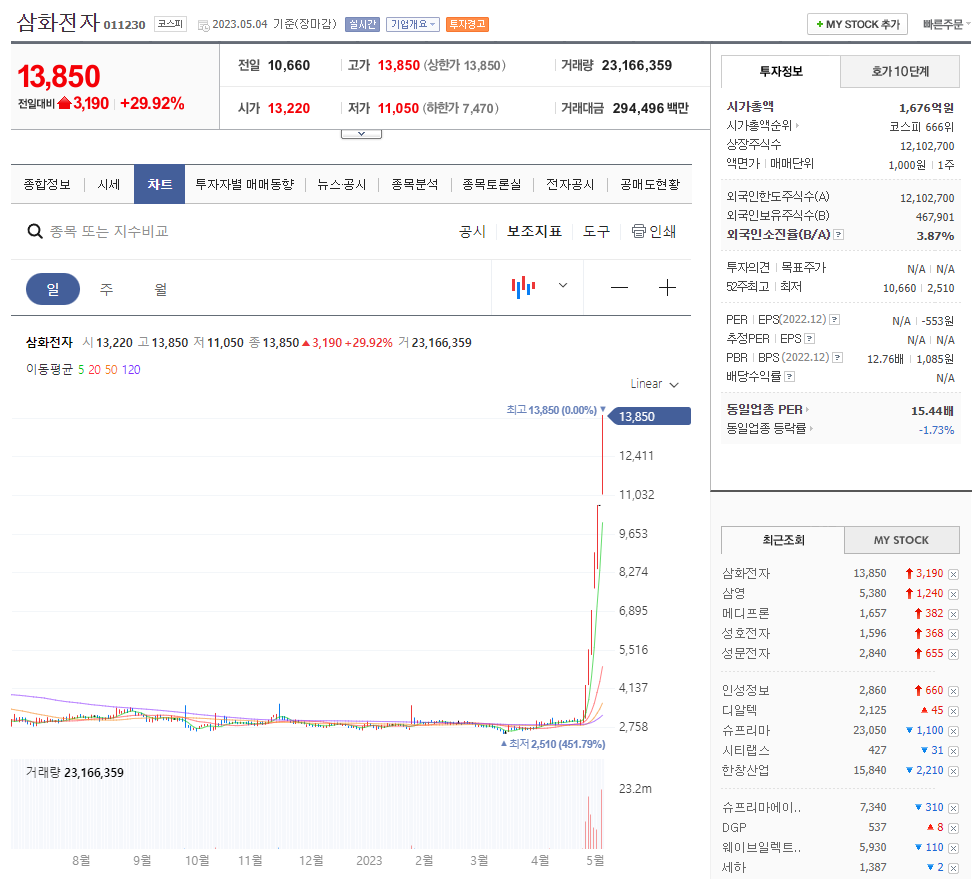
Task: Toggle 120-day moving average line
Action: pyautogui.click(x=131, y=369)
